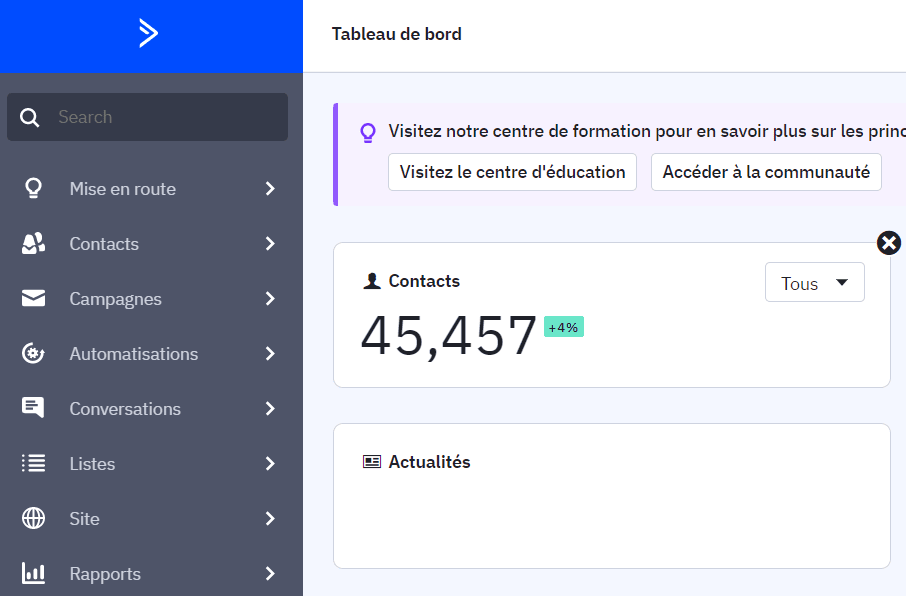
Task: Click the +4% growth badge
Action: (563, 327)
